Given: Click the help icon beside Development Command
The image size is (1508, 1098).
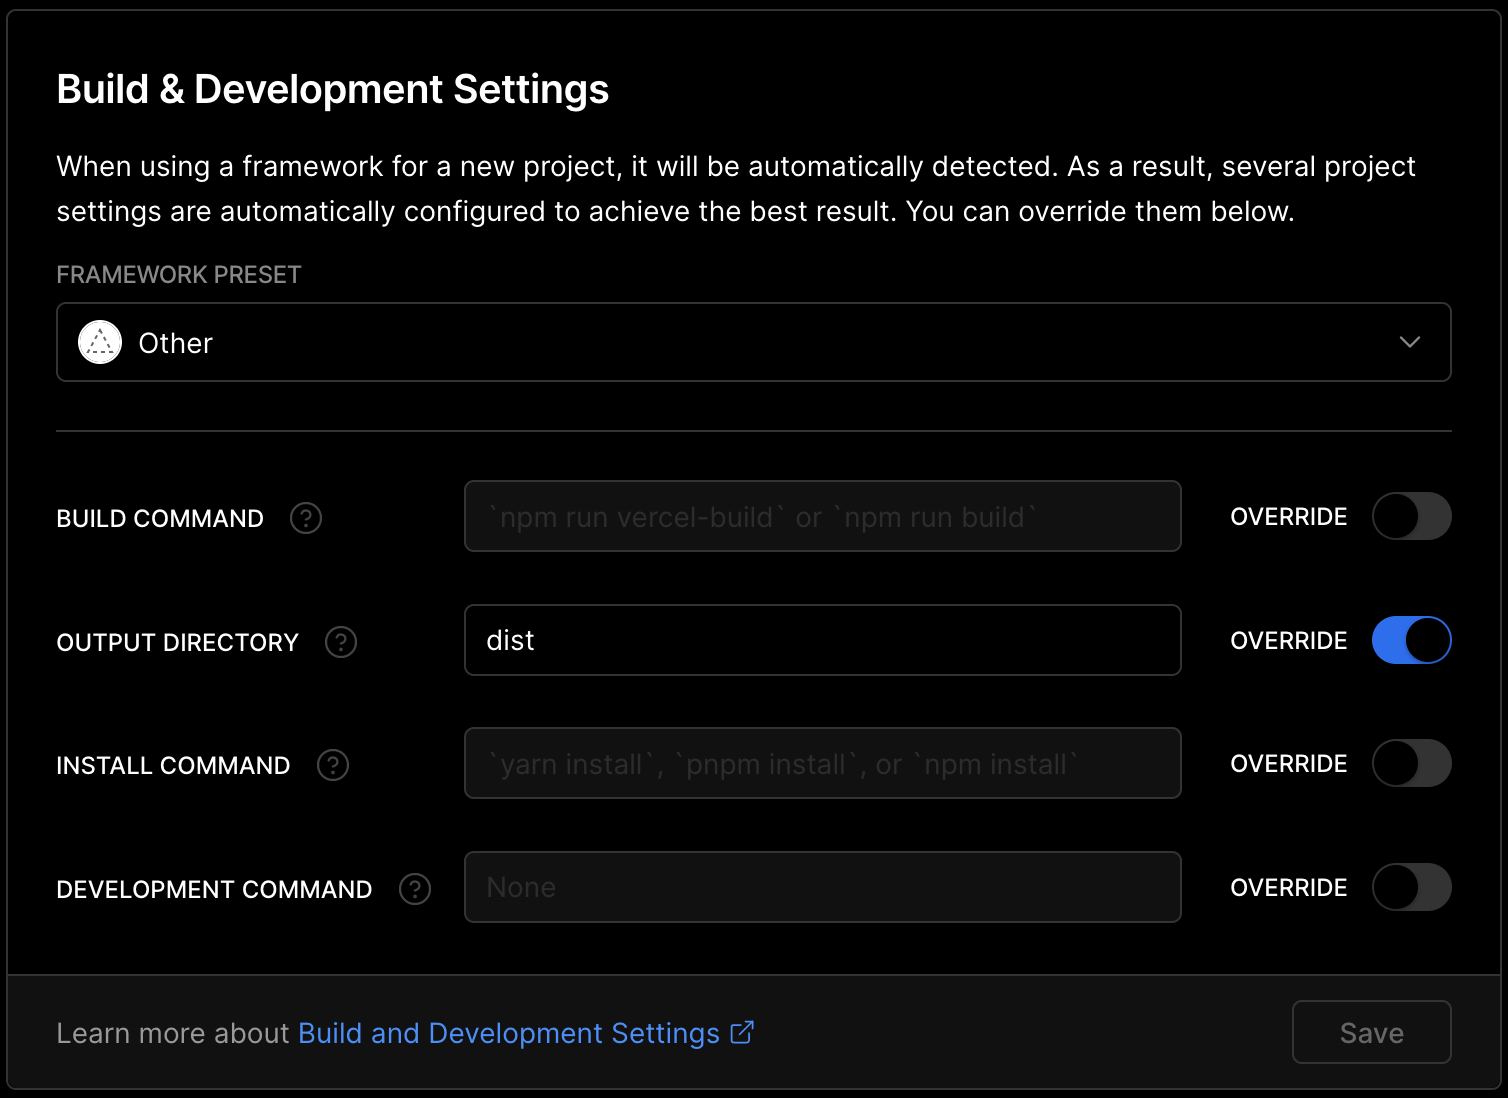Looking at the screenshot, I should click(x=415, y=889).
